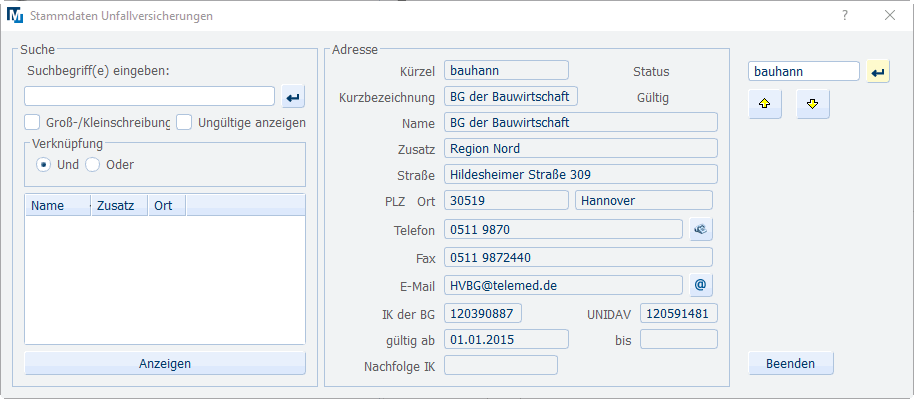Click the gültig ab field 01.01.2015
The height and width of the screenshot is (399, 914).
point(506,339)
